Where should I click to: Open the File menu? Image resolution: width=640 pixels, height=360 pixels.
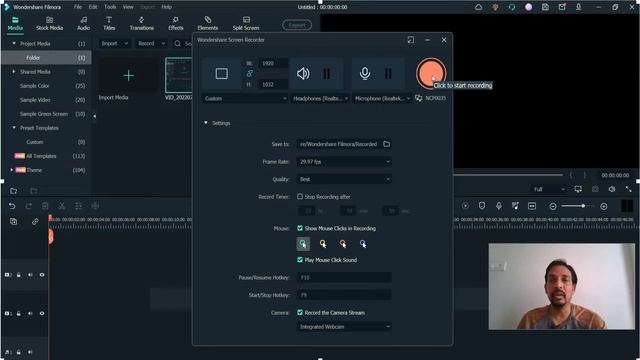(78, 7)
